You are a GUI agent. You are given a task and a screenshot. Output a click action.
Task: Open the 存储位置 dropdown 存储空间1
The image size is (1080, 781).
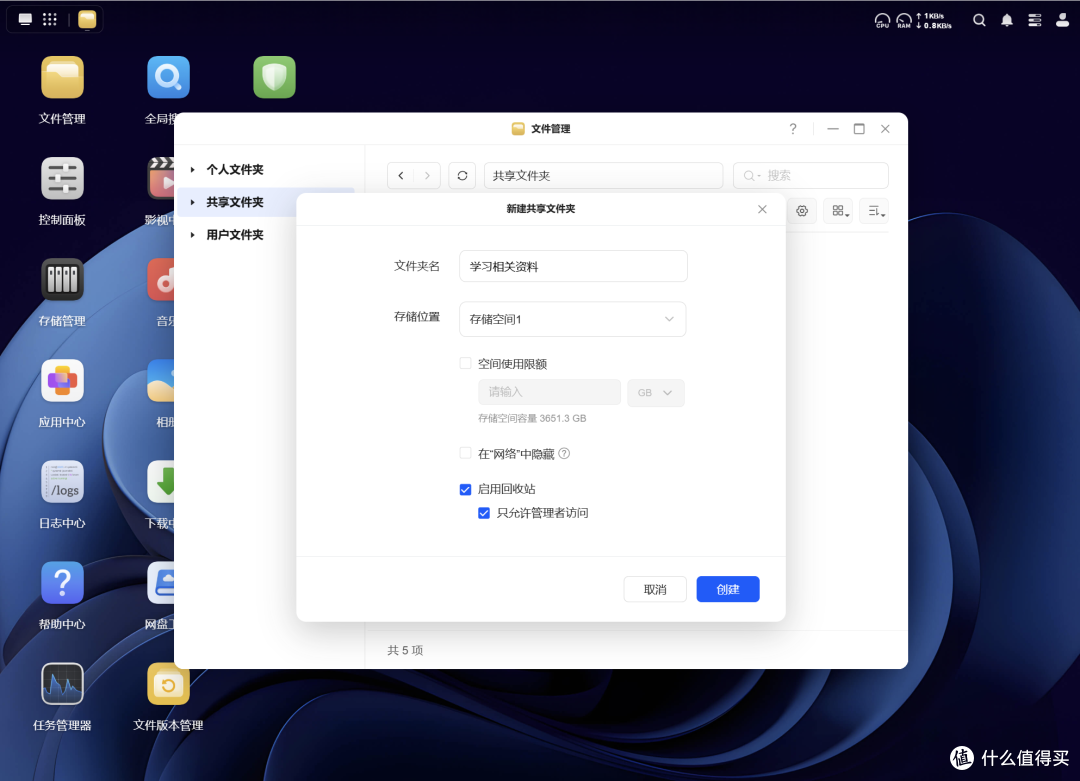click(x=572, y=319)
